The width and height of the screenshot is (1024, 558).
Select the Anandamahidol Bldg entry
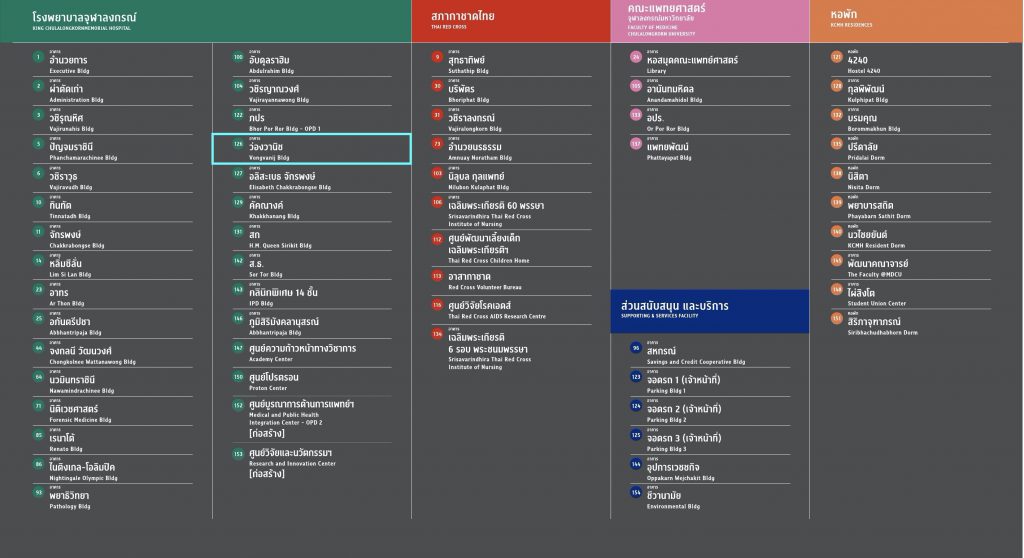coord(710,91)
